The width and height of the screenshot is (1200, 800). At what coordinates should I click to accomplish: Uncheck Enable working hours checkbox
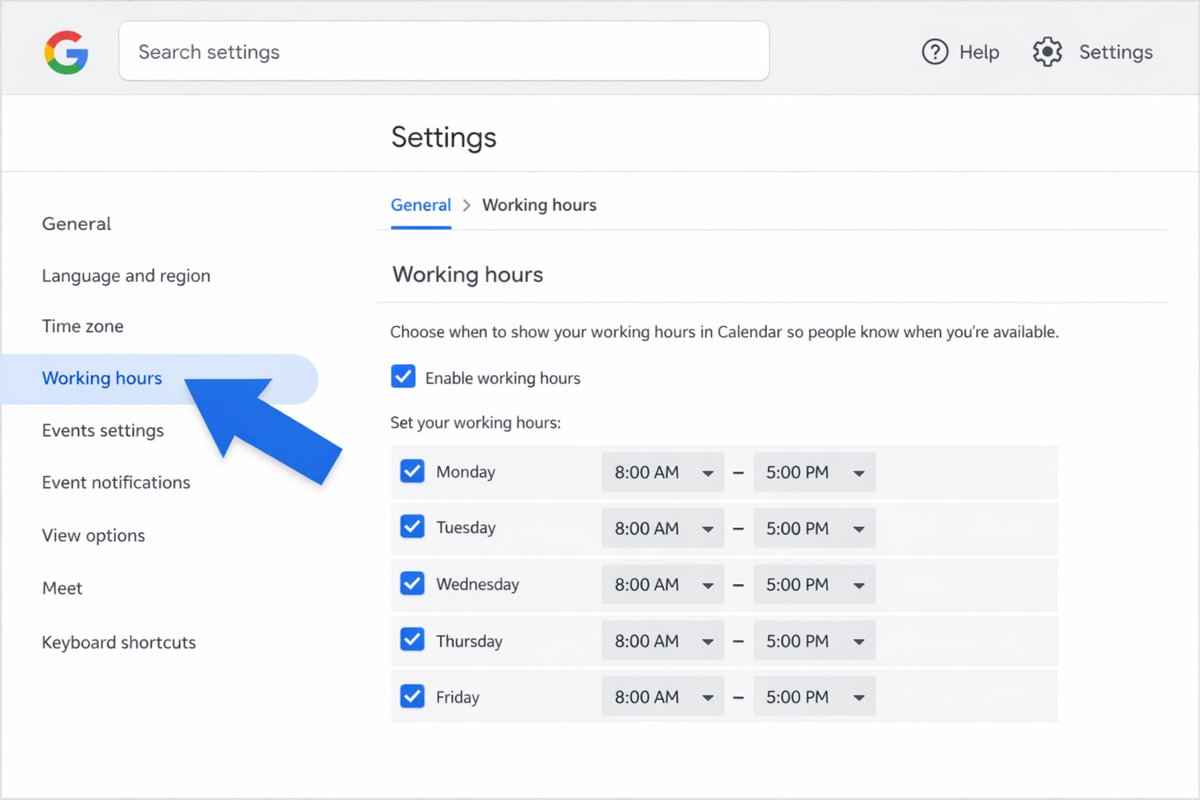coord(403,377)
